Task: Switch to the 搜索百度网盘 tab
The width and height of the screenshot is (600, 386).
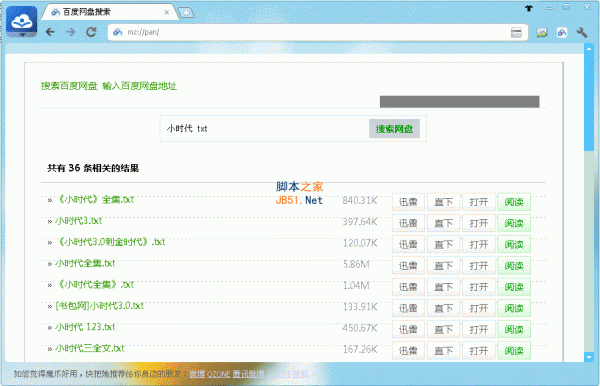Action: (69, 86)
